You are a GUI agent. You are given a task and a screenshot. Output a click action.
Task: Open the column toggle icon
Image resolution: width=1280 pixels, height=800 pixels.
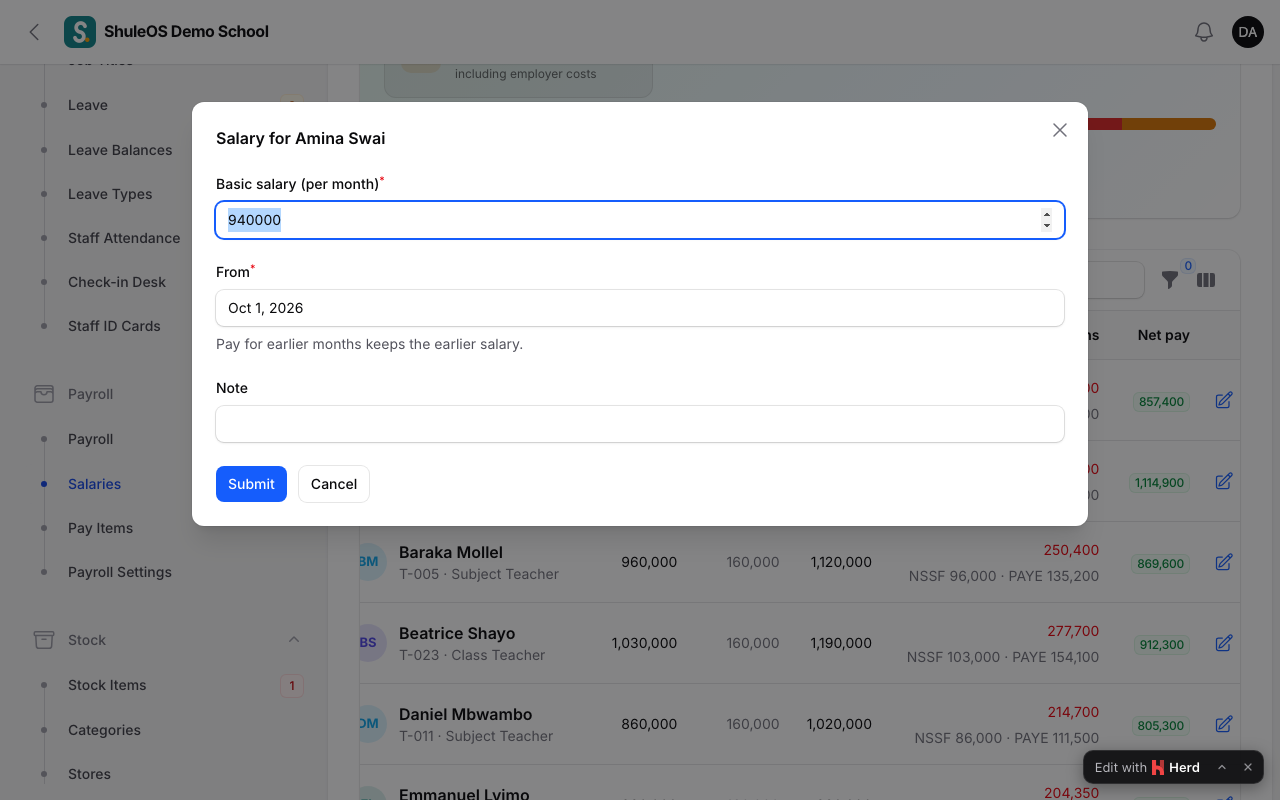(1206, 280)
